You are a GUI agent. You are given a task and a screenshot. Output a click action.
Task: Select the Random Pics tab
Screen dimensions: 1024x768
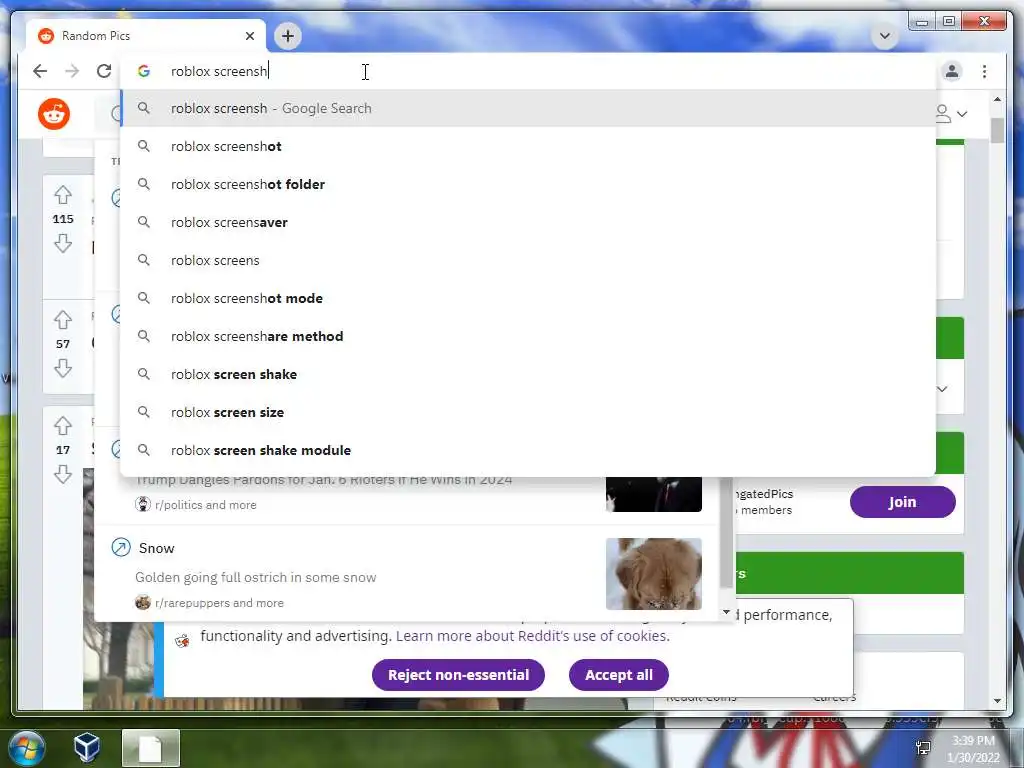[x=146, y=36]
